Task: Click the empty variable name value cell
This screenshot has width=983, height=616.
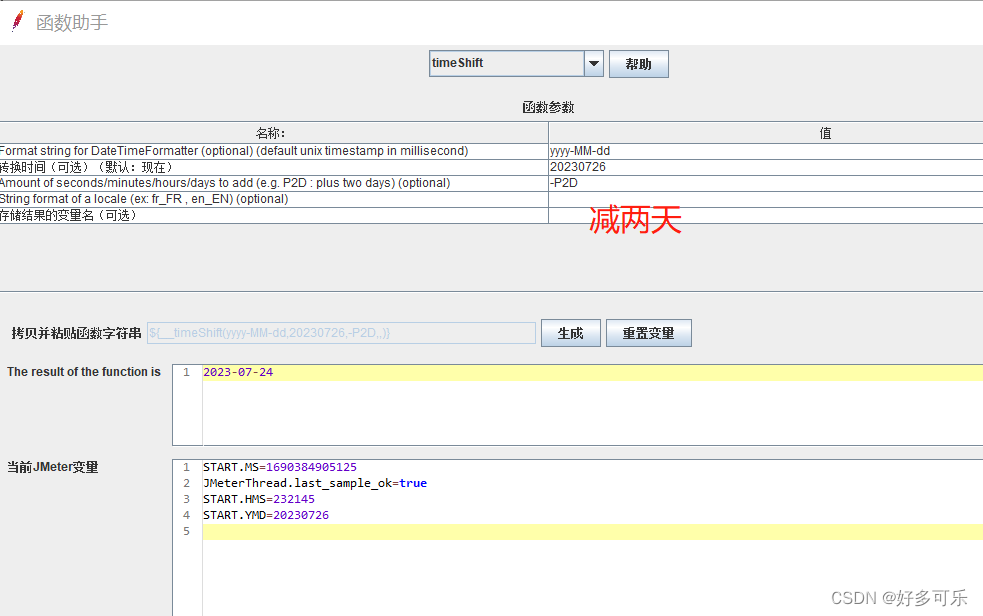Action: tap(765, 216)
